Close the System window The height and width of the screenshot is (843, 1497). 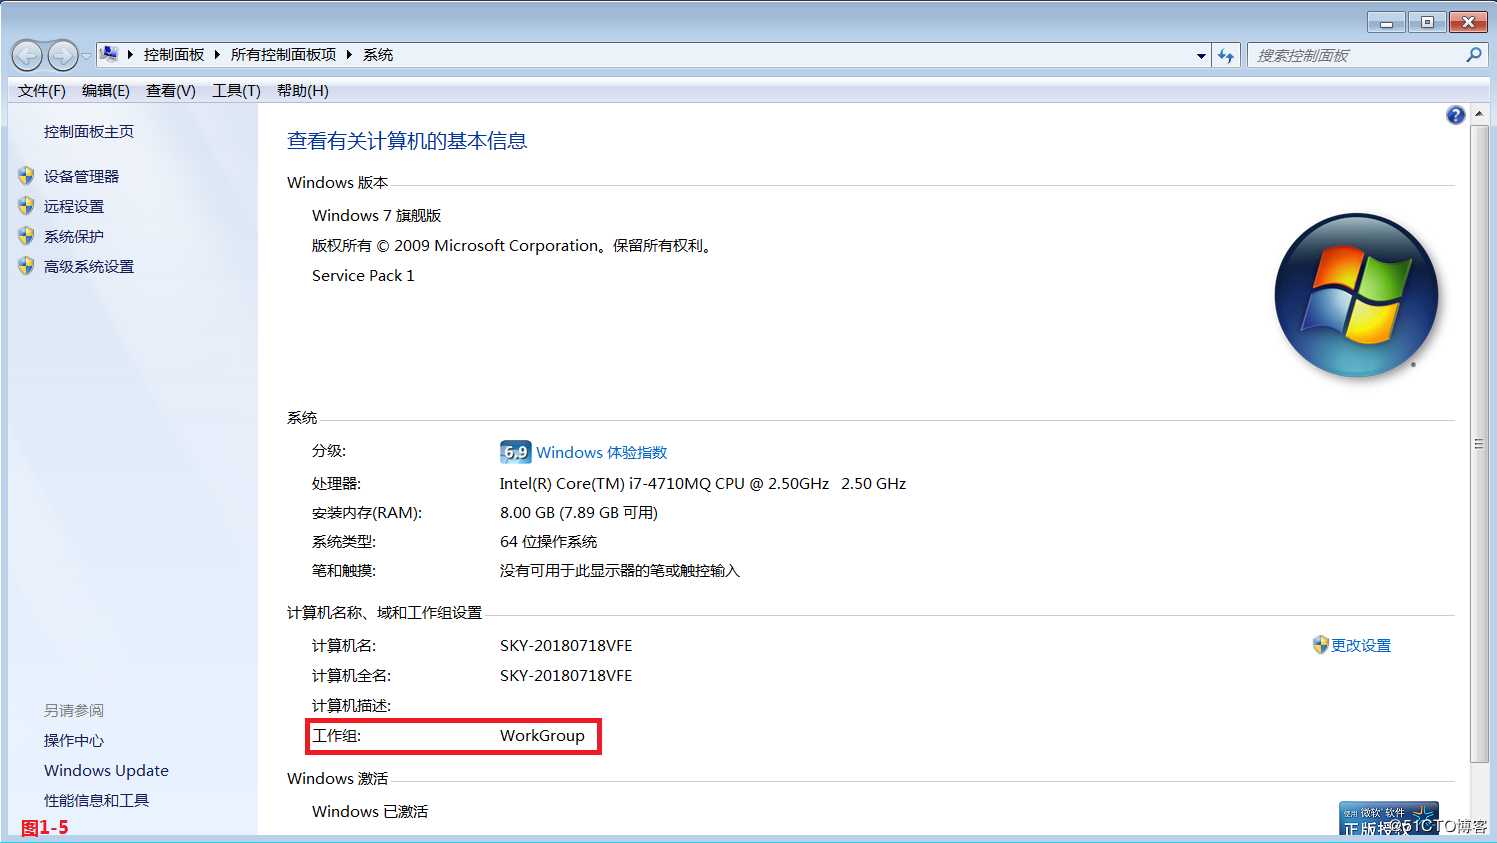click(1468, 22)
